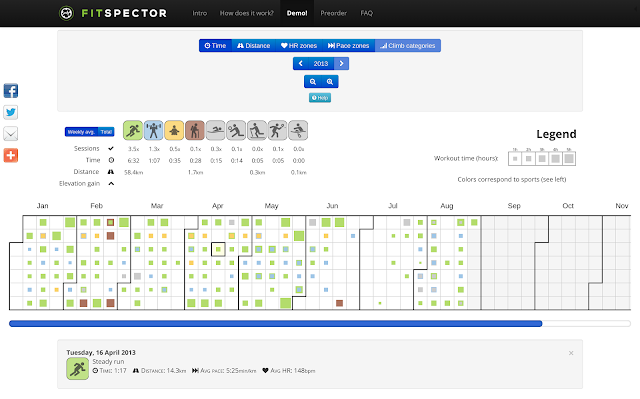The height and width of the screenshot is (399, 640).
Task: Close the workout details panel
Action: coord(571,353)
